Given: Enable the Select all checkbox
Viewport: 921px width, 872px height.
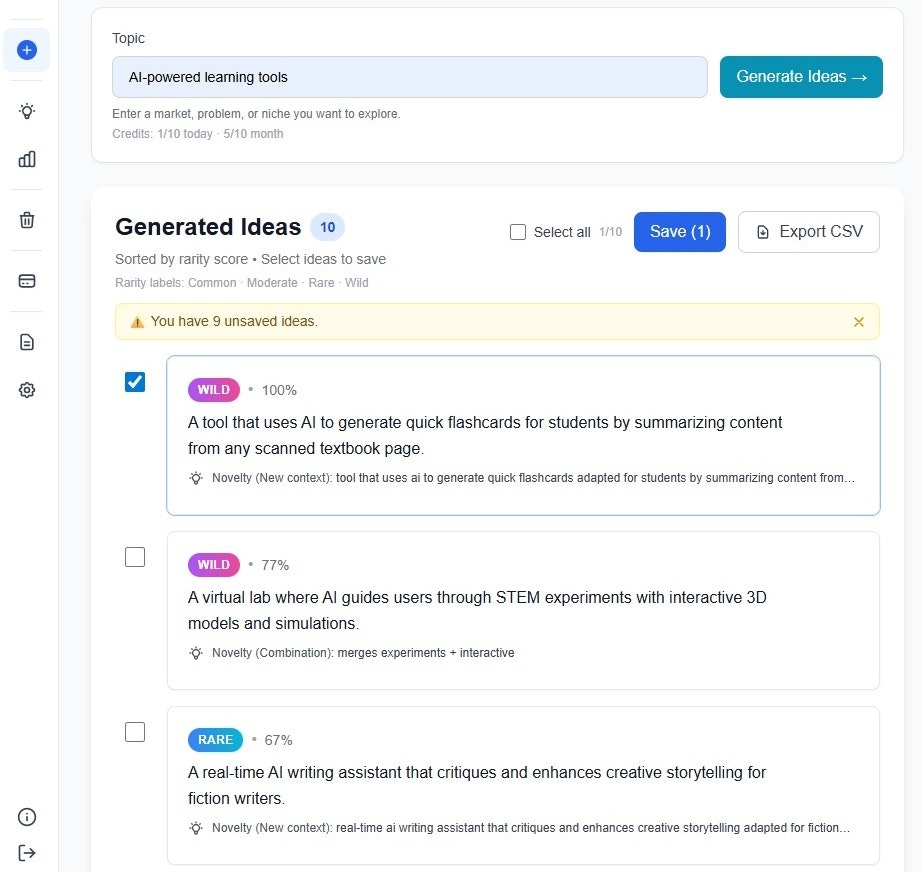Looking at the screenshot, I should click(518, 231).
